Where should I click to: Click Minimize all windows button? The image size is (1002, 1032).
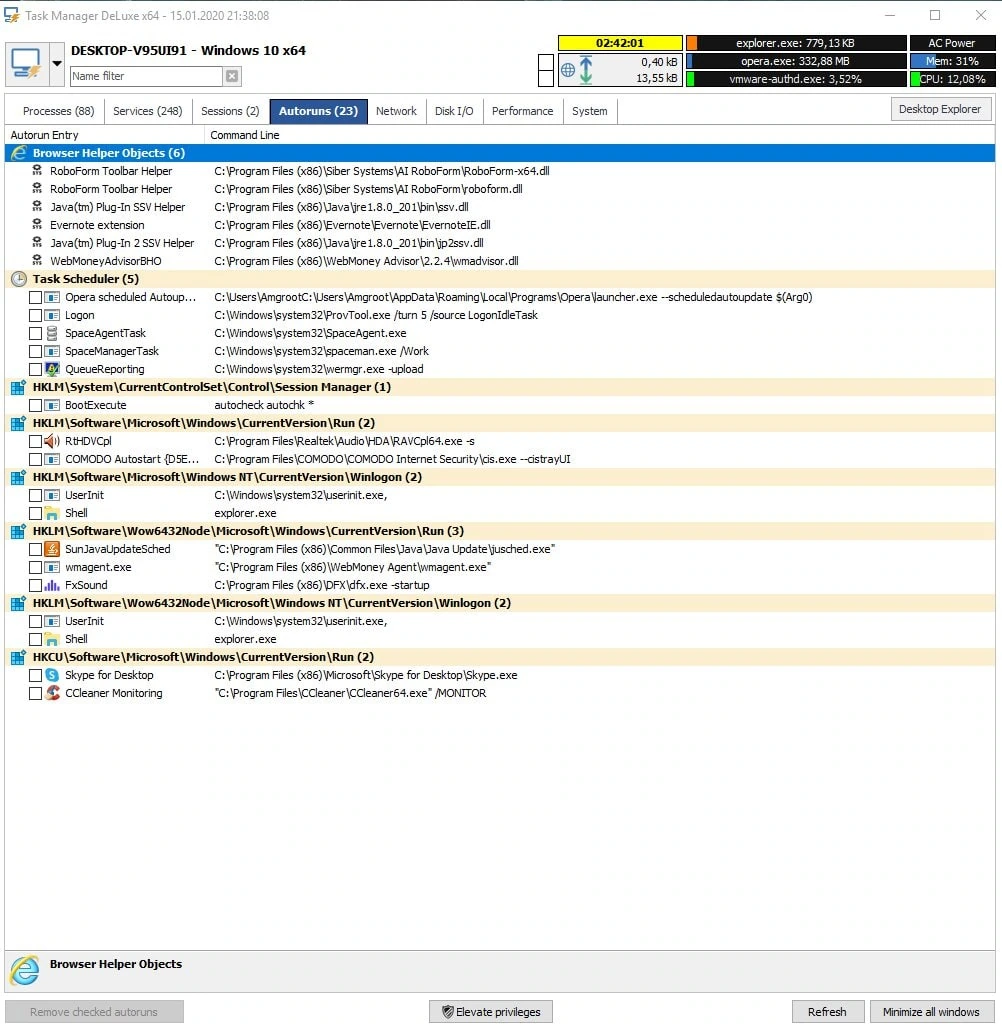coord(931,1012)
